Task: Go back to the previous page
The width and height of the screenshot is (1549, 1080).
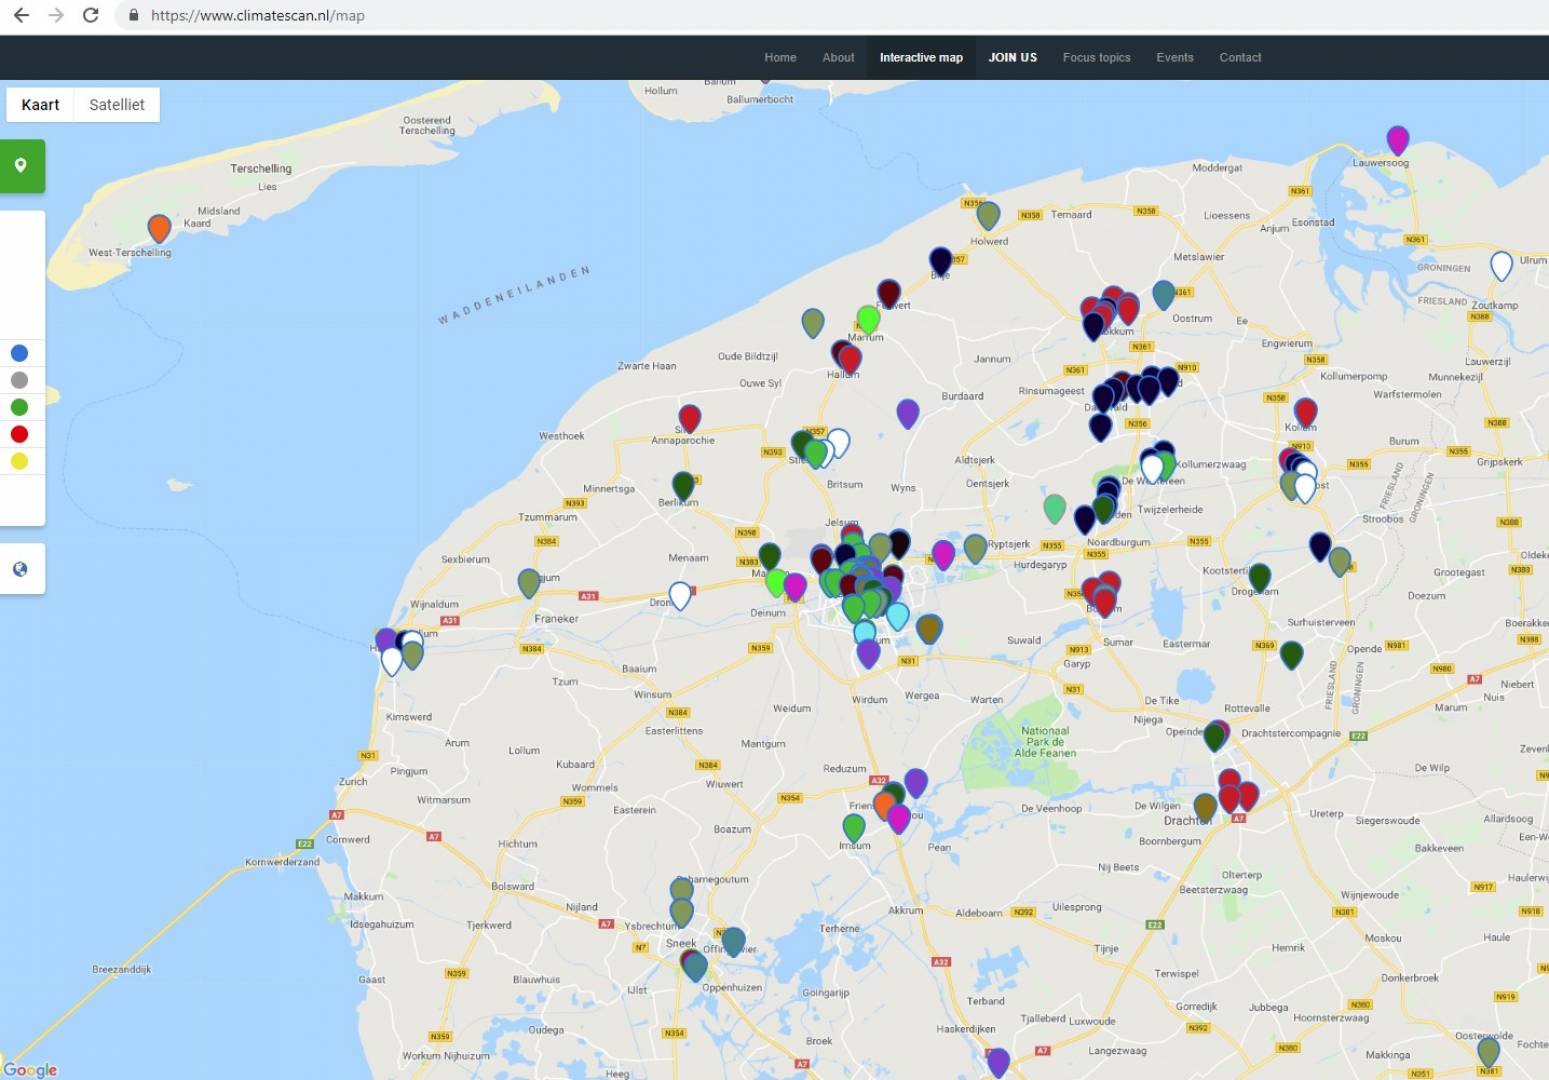Action: coord(21,15)
